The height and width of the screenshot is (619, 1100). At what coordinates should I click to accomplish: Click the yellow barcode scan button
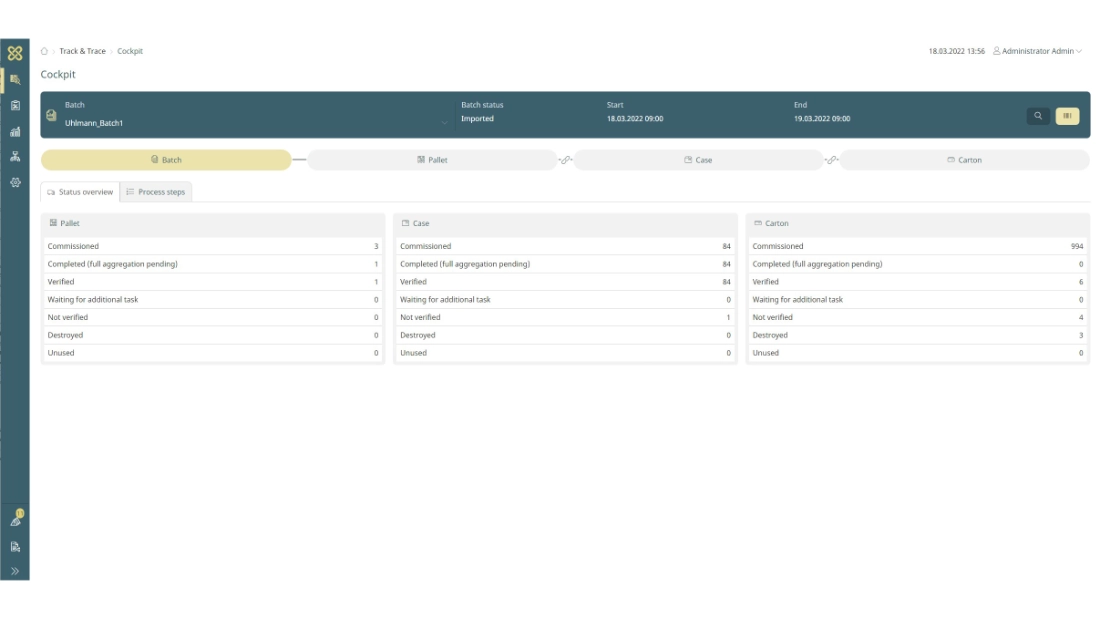[x=1067, y=116]
